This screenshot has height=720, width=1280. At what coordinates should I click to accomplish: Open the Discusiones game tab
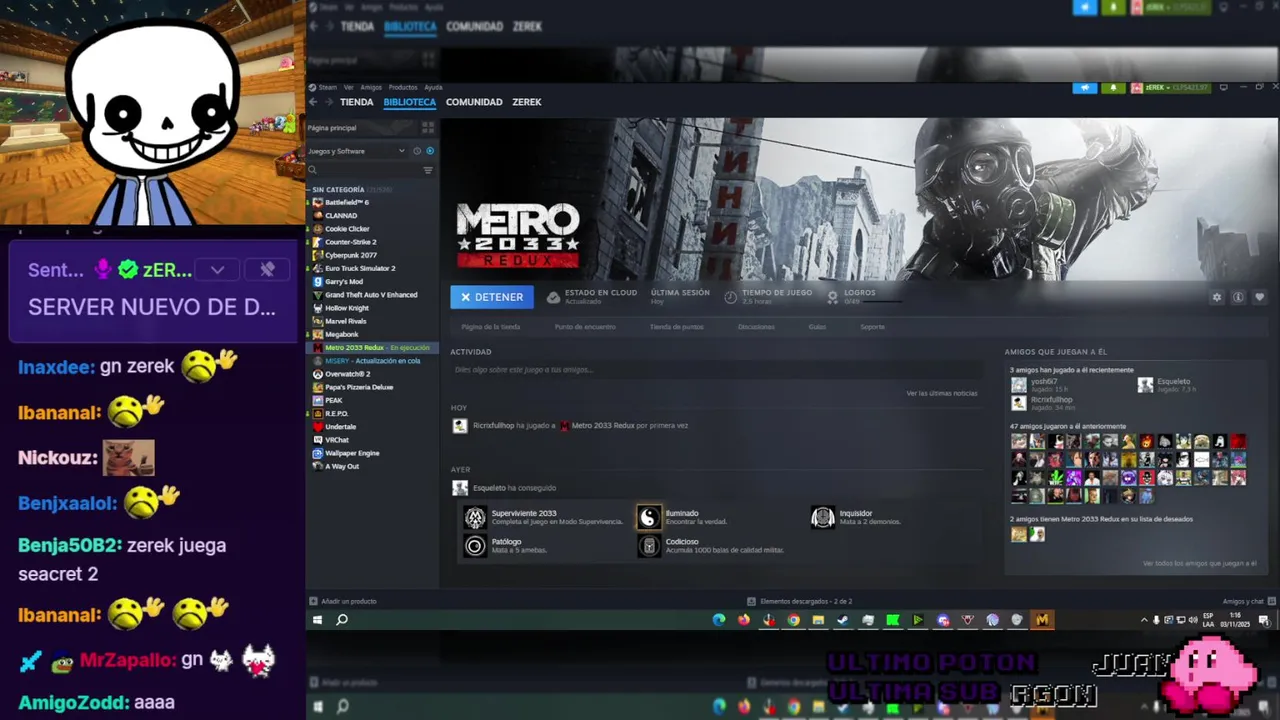click(756, 327)
